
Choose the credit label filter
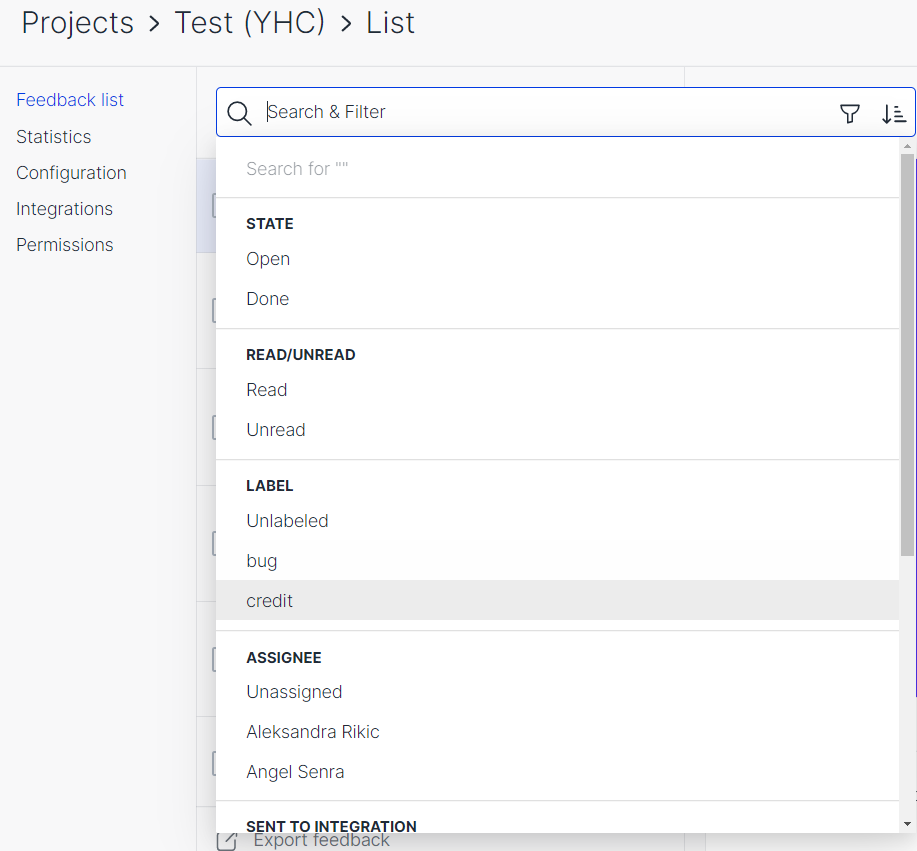(557, 601)
